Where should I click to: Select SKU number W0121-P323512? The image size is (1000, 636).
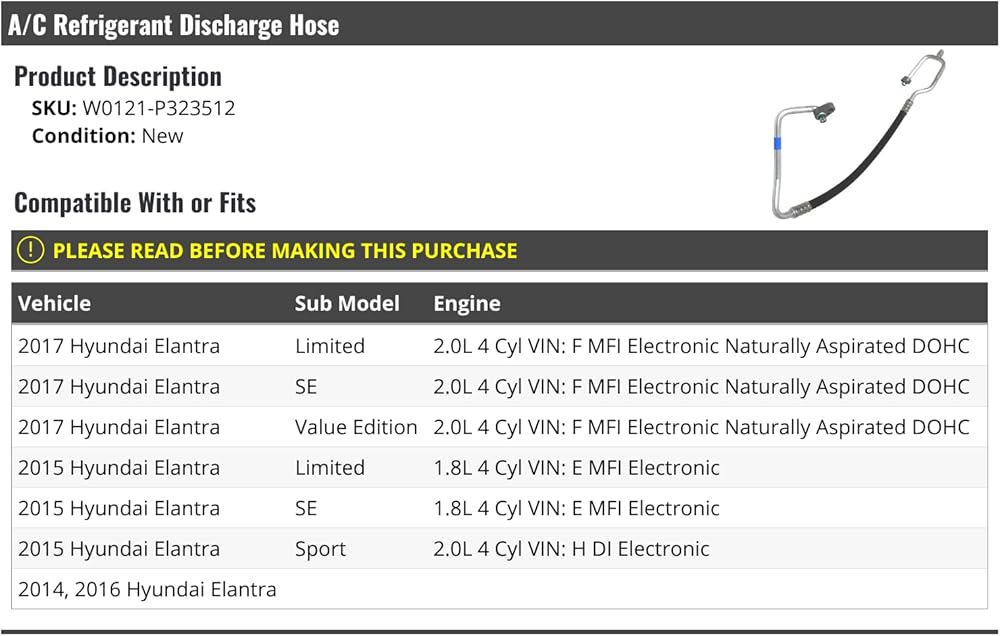pyautogui.click(x=159, y=108)
